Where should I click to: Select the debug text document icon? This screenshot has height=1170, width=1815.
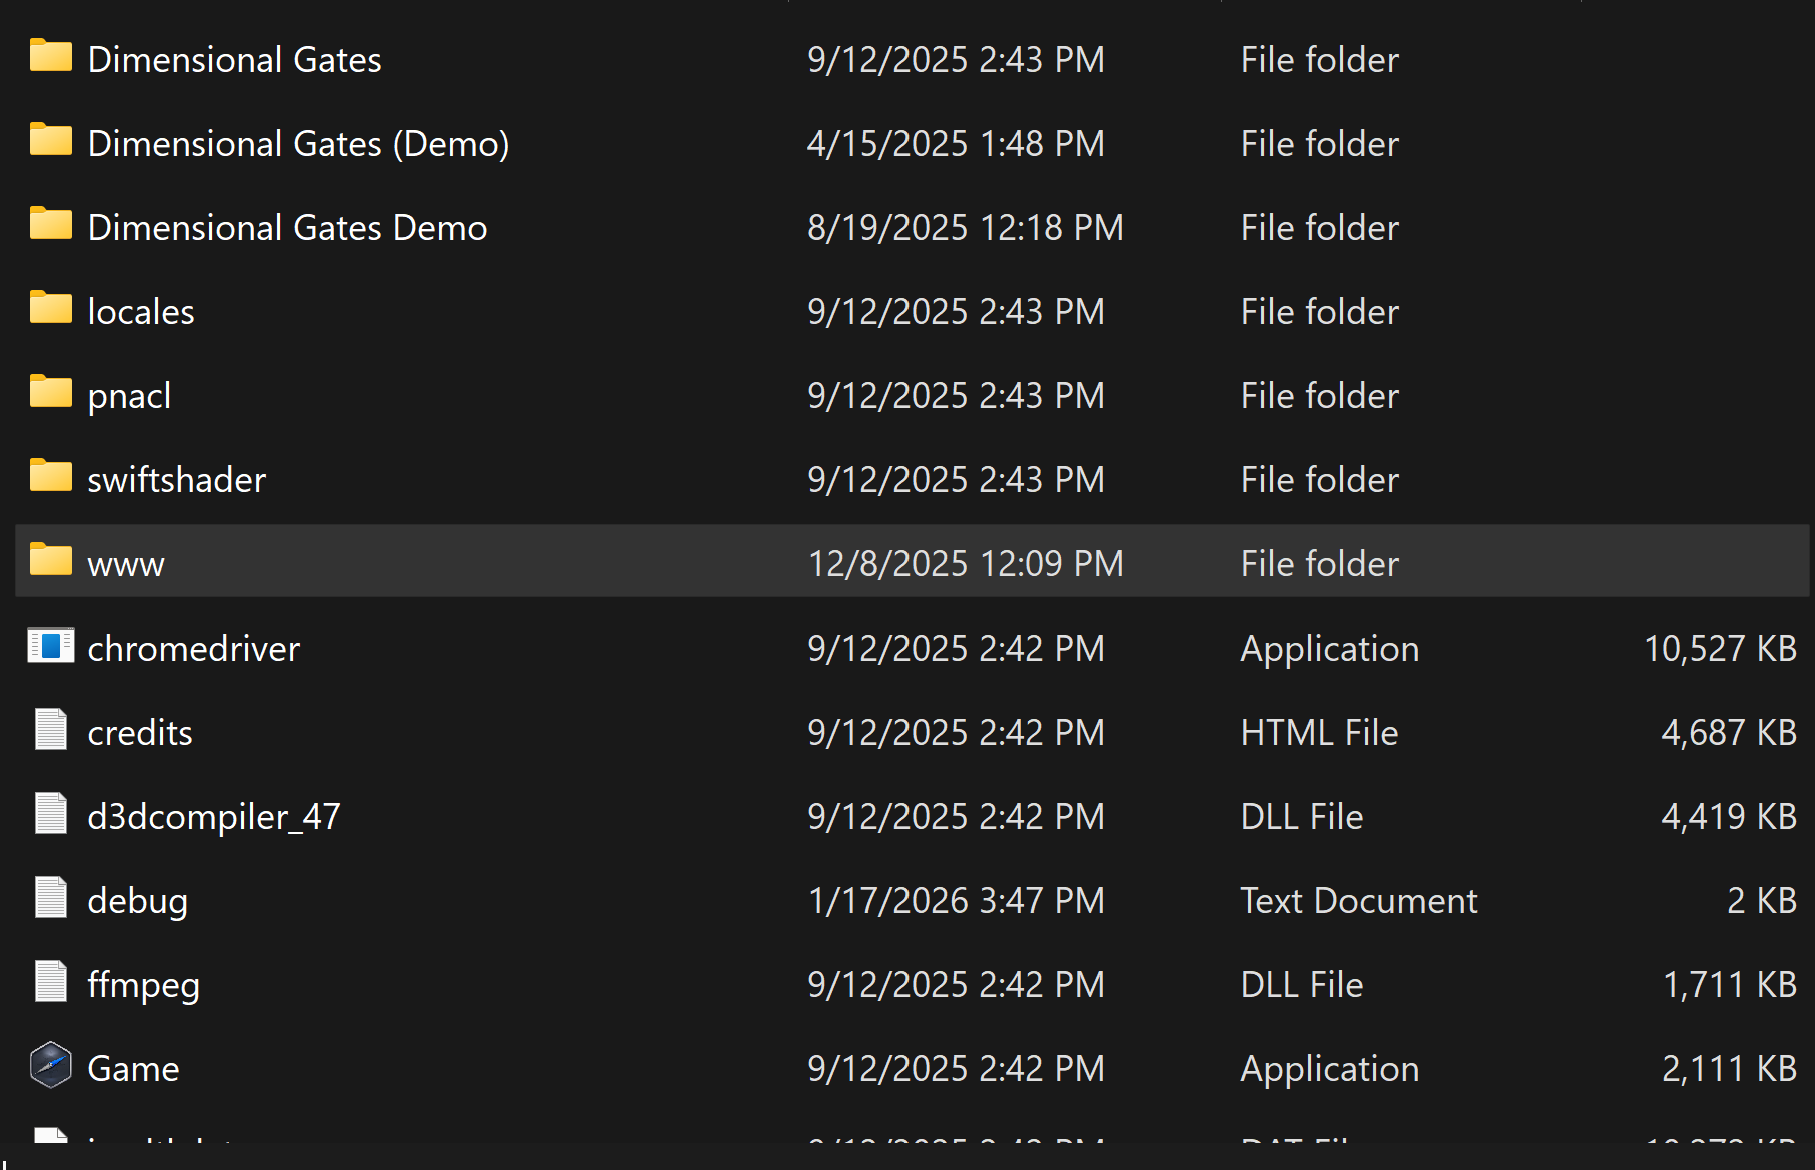click(50, 898)
